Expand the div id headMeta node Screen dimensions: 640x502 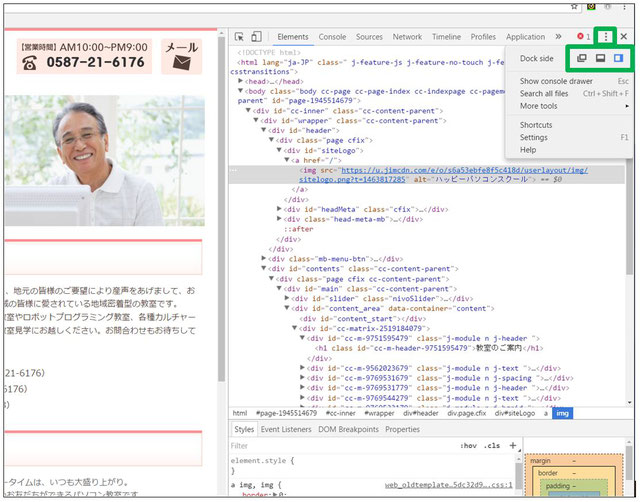pos(279,209)
